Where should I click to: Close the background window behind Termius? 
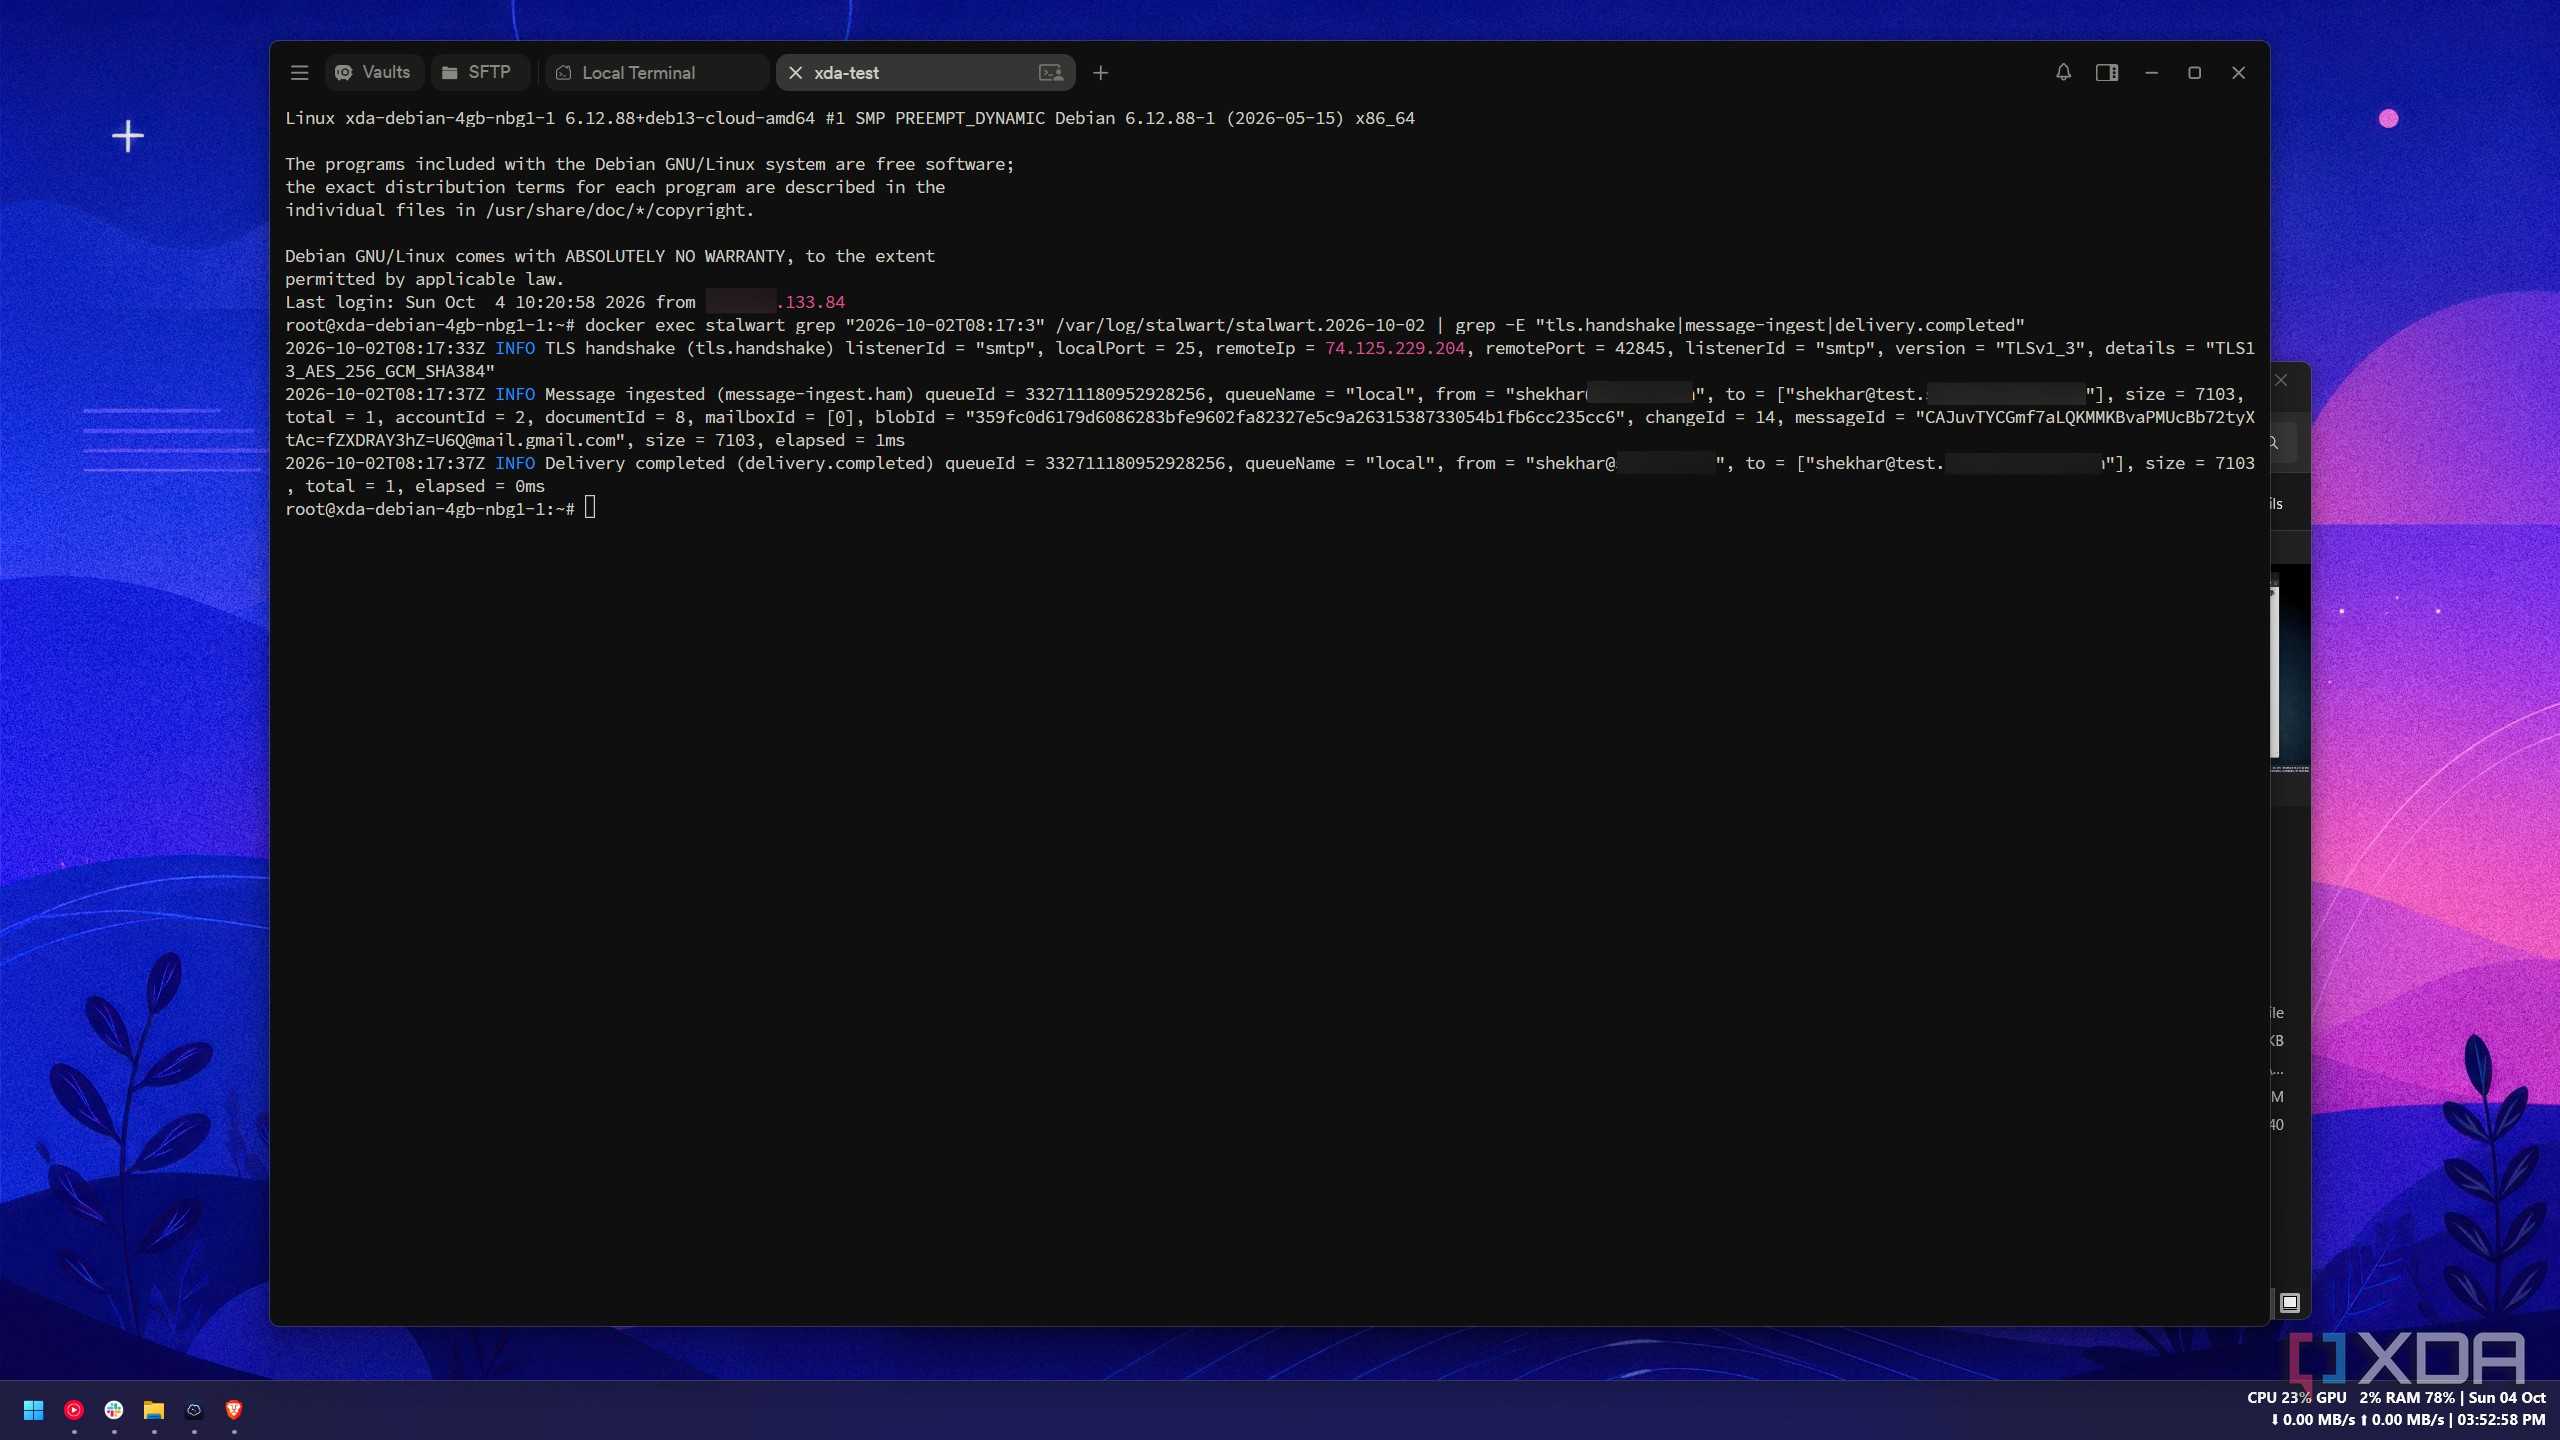tap(2281, 380)
